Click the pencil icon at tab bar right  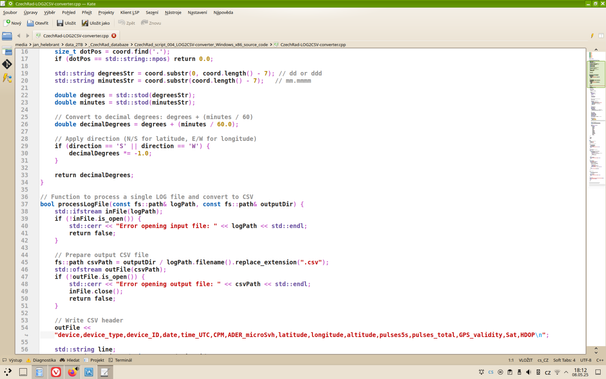(x=592, y=36)
